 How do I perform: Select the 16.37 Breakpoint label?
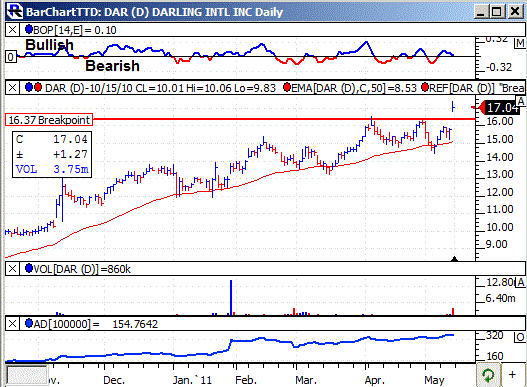click(49, 120)
